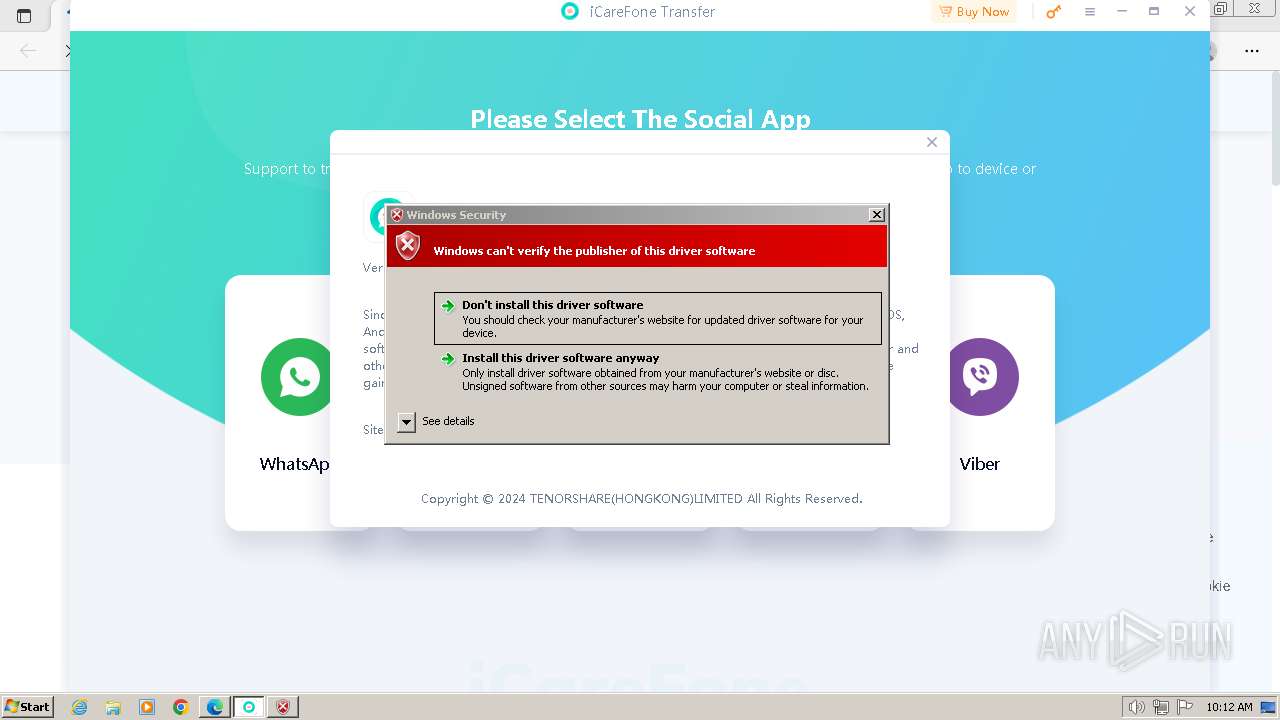Open Internet Explorer from taskbar
The width and height of the screenshot is (1280, 720).
pos(80,707)
